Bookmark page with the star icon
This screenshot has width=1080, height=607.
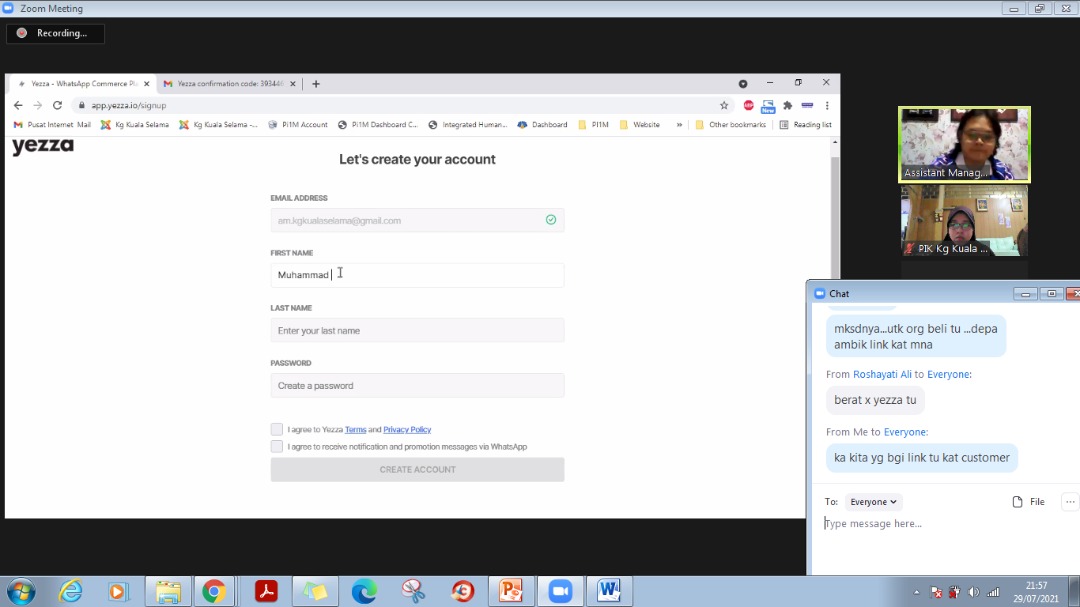(724, 105)
